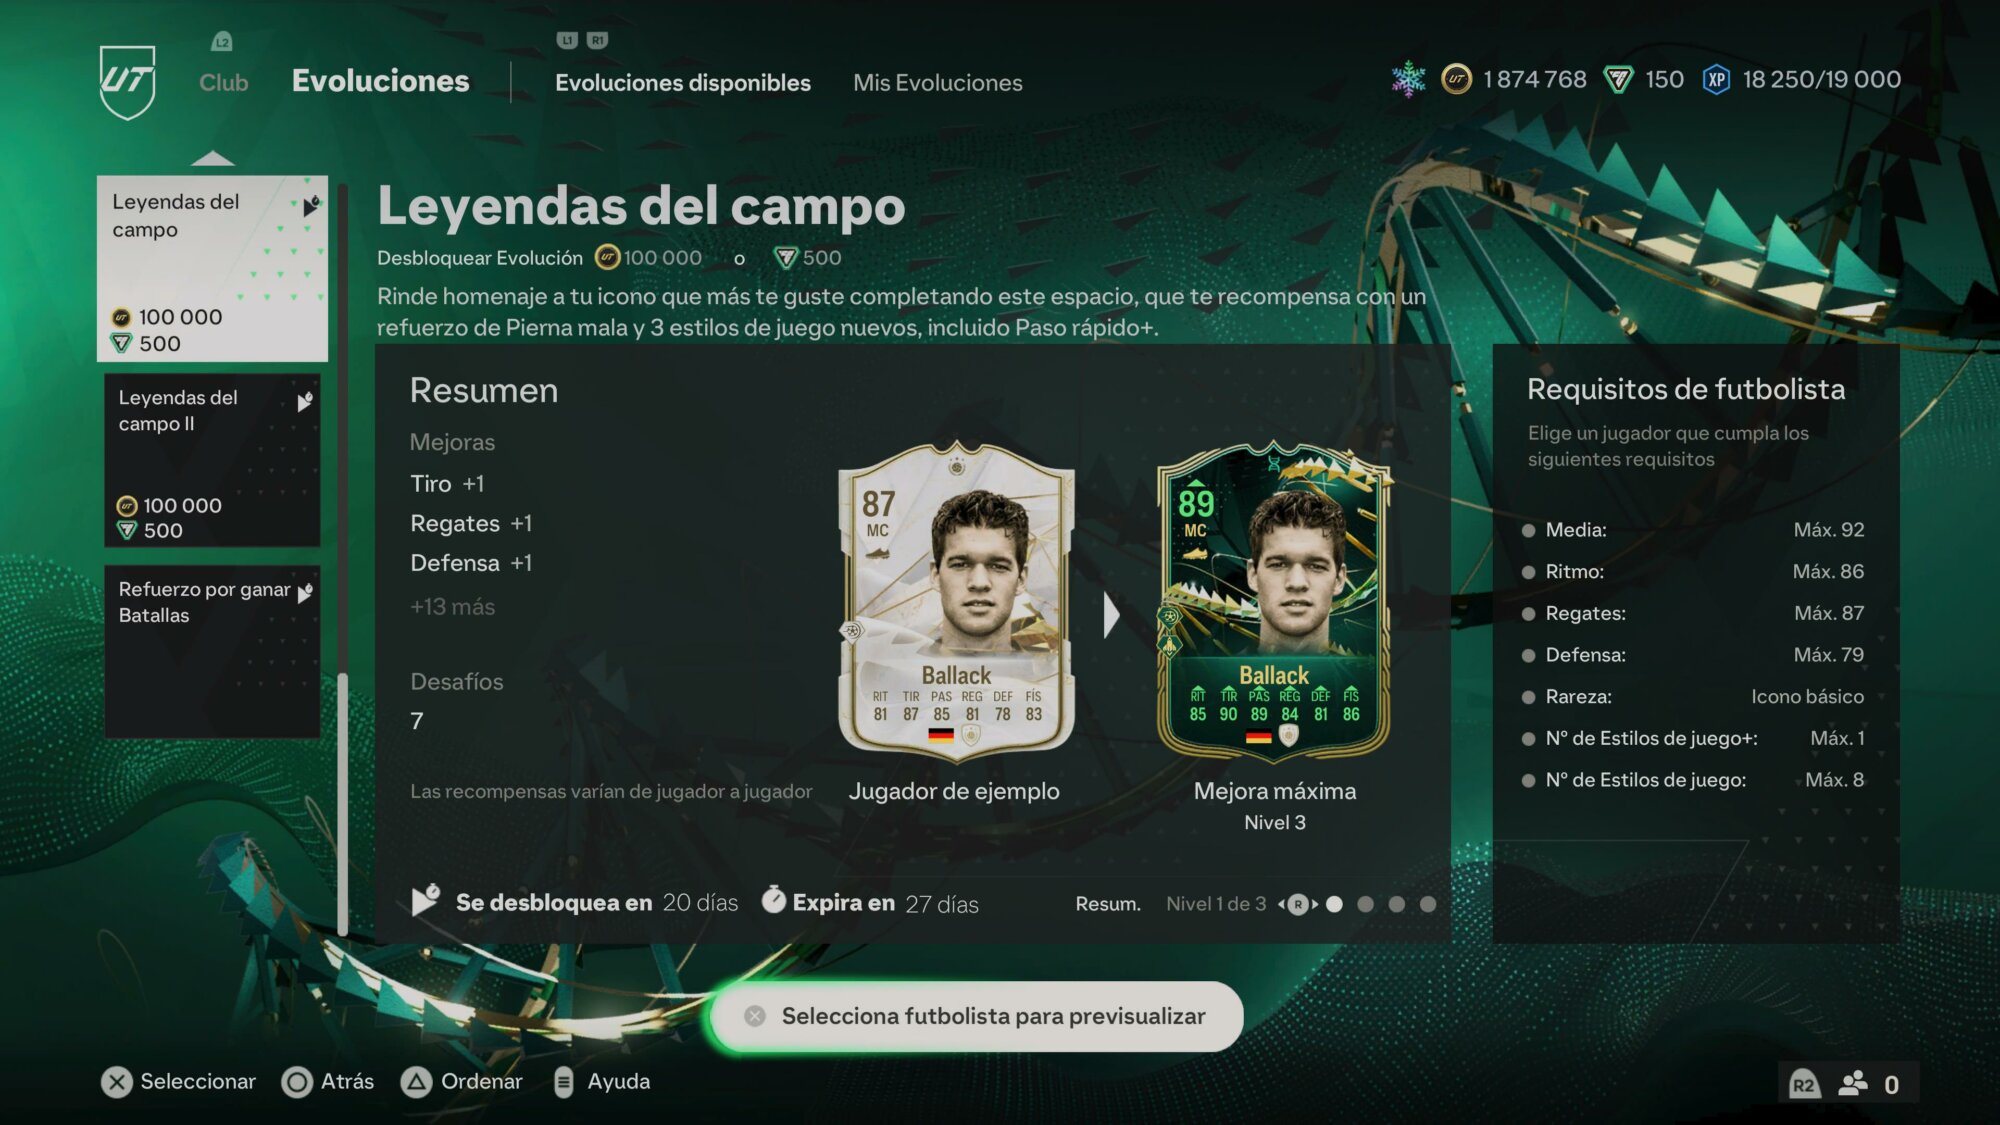Image resolution: width=2000 pixels, height=1125 pixels.
Task: Click Selecciona futbolista para previsualizar button
Action: pyautogui.click(x=976, y=1016)
